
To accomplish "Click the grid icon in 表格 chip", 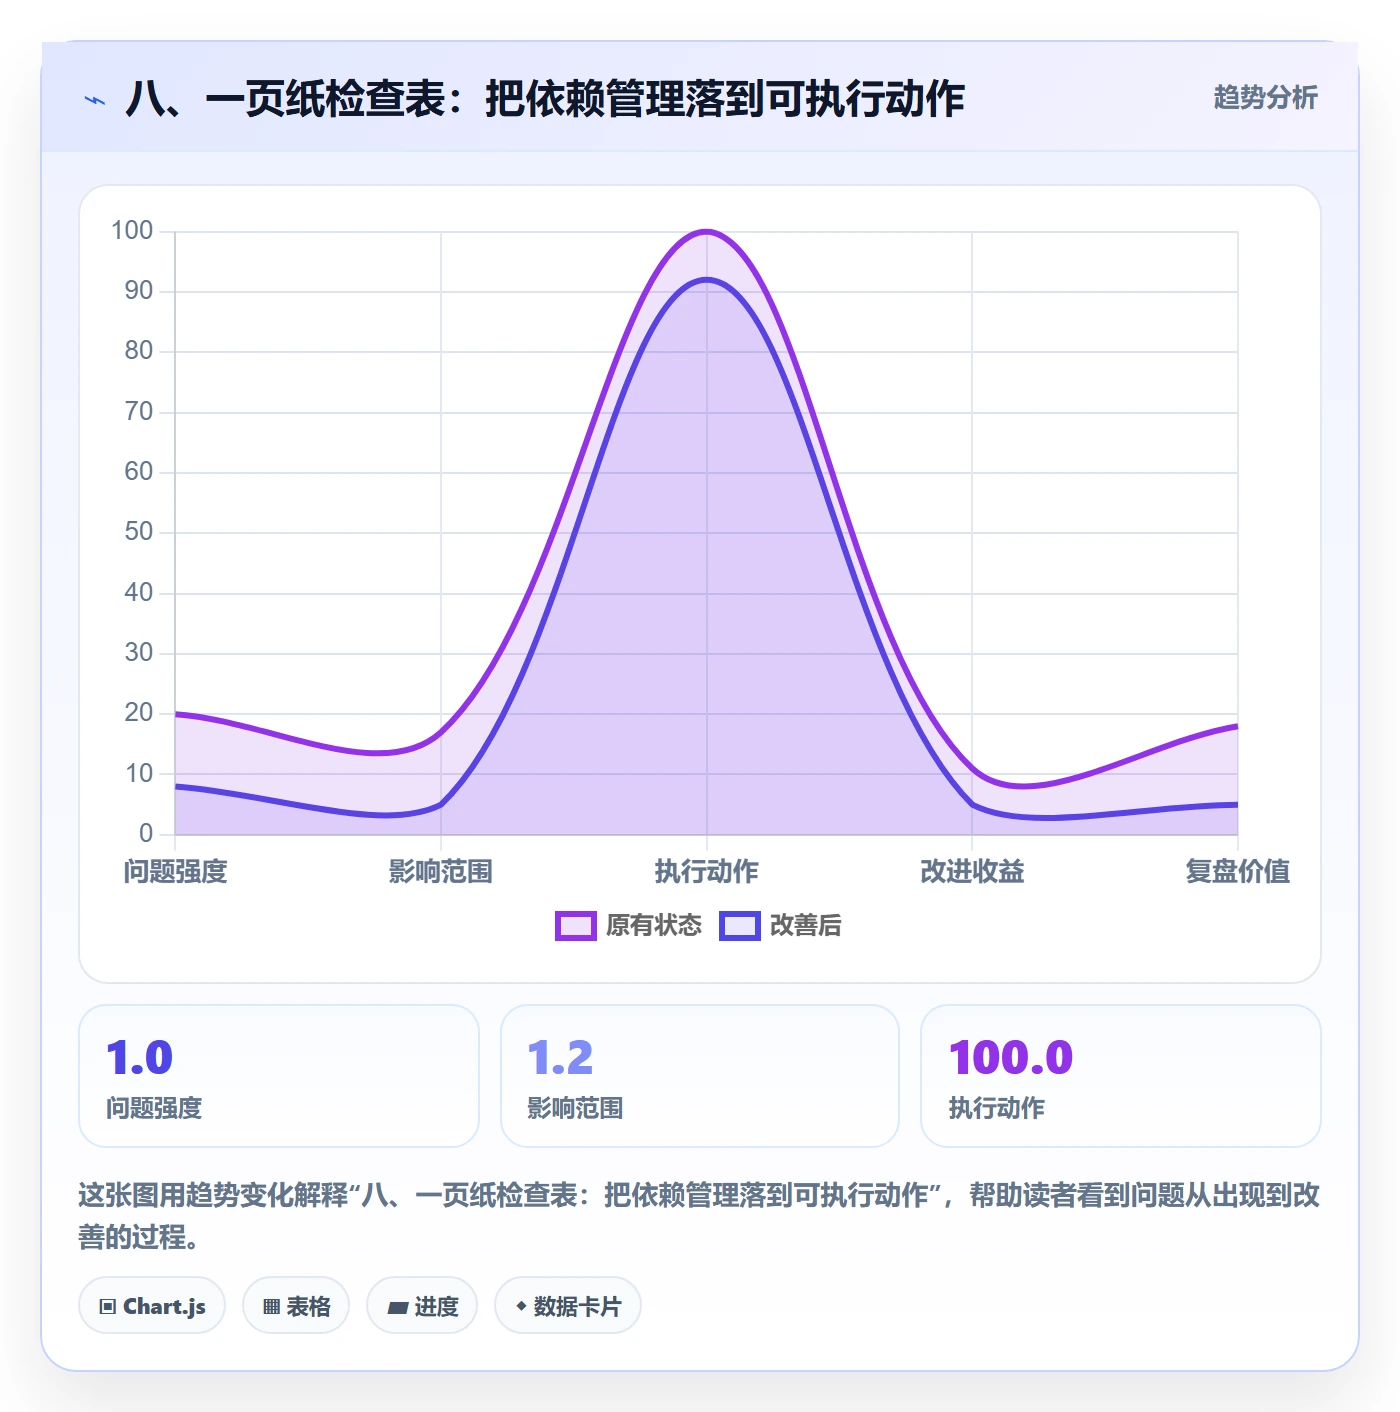I will [x=271, y=1306].
